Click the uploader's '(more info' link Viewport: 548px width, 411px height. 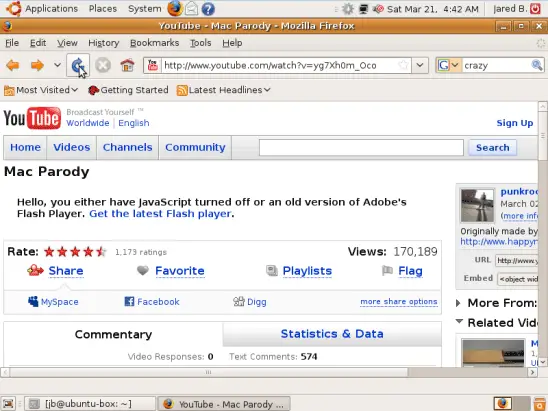coord(519,216)
